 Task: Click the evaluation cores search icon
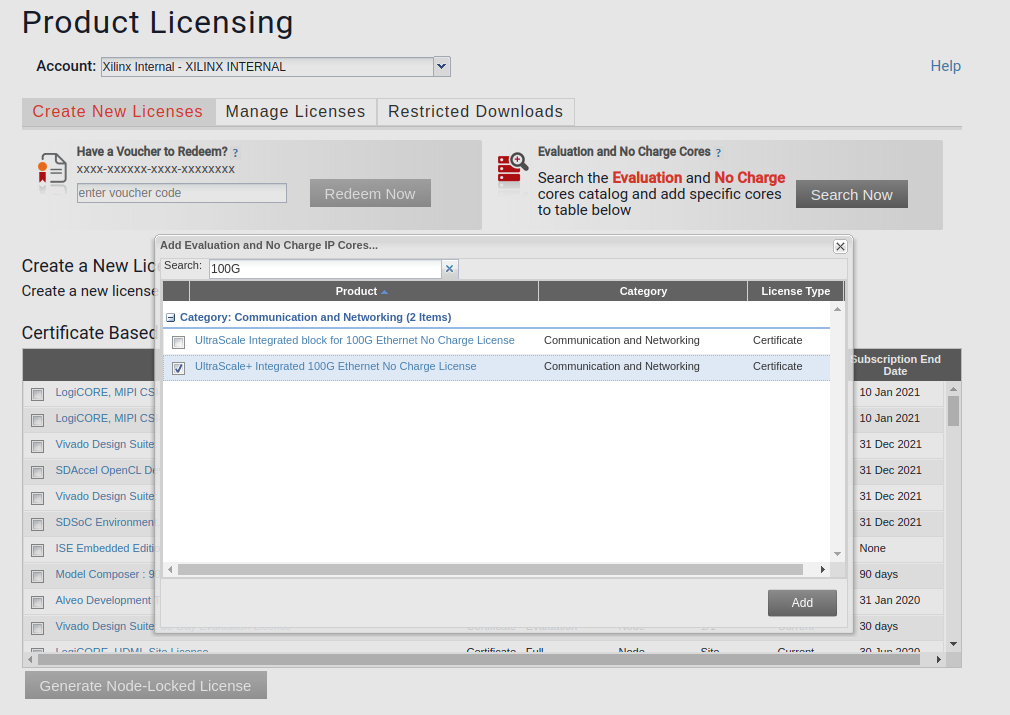(513, 169)
